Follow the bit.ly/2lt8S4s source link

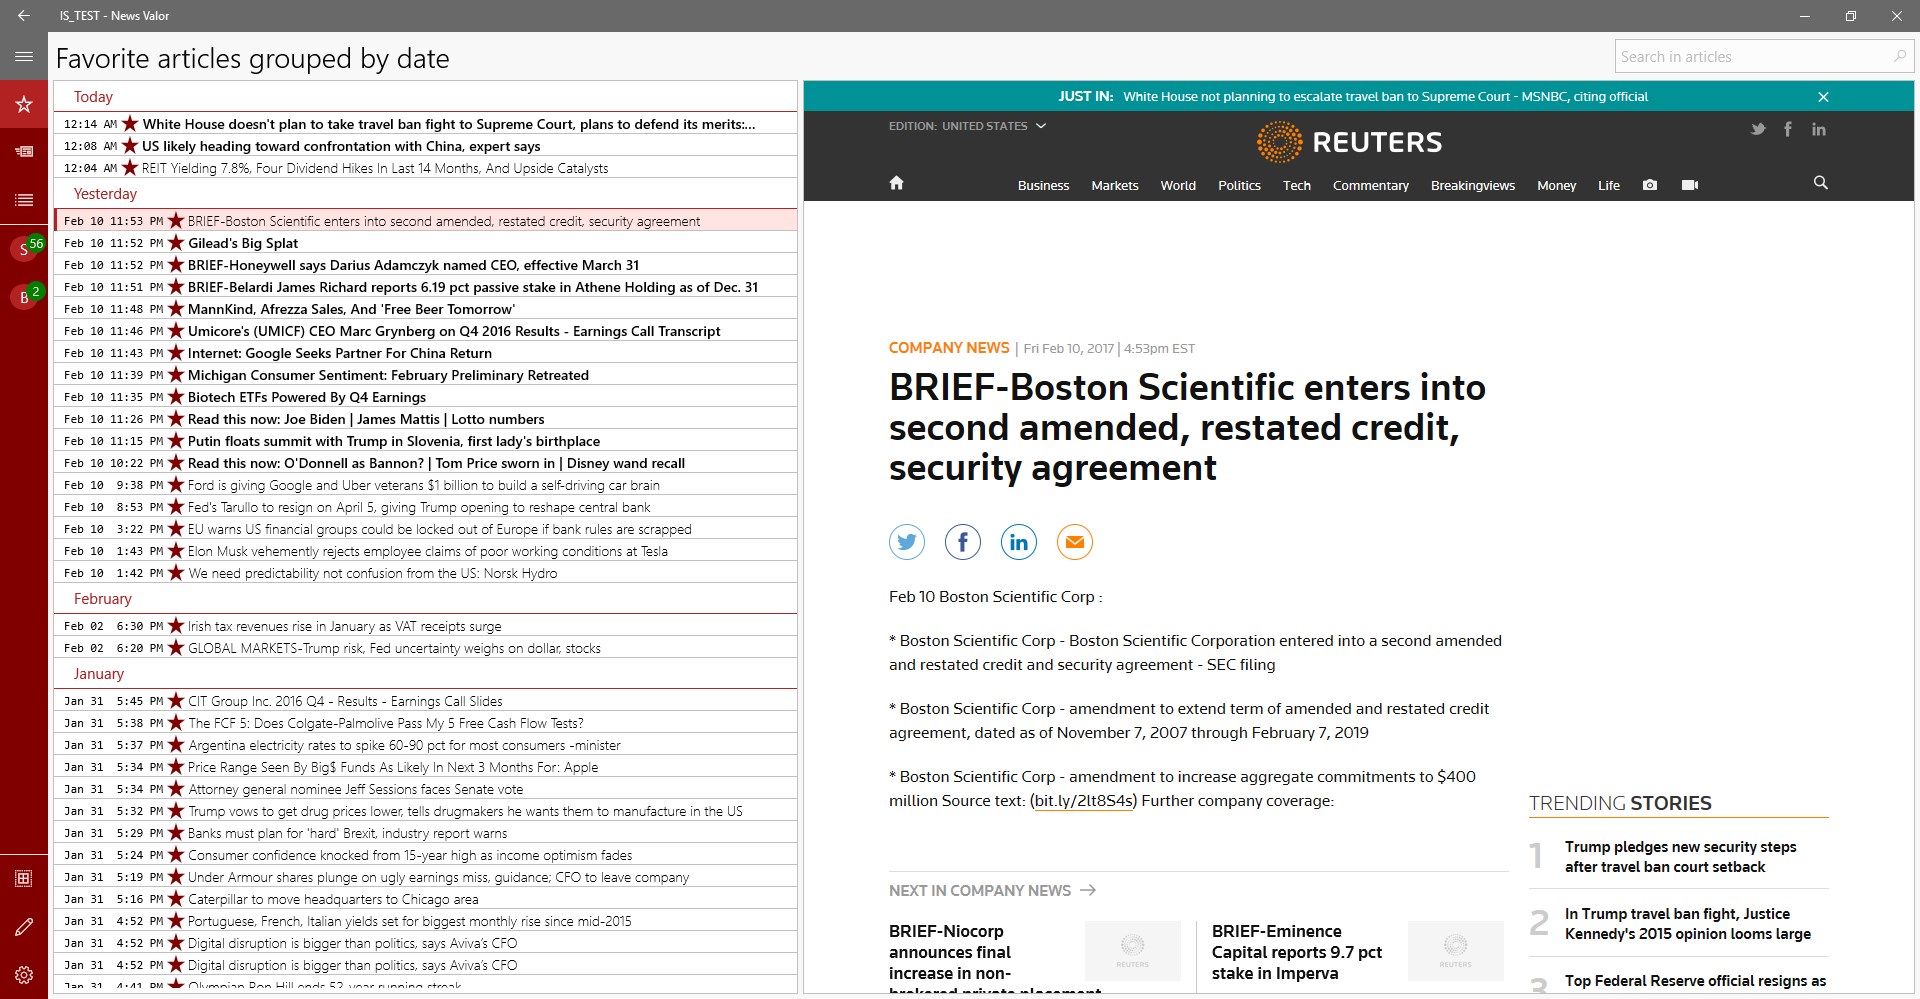pos(1083,801)
